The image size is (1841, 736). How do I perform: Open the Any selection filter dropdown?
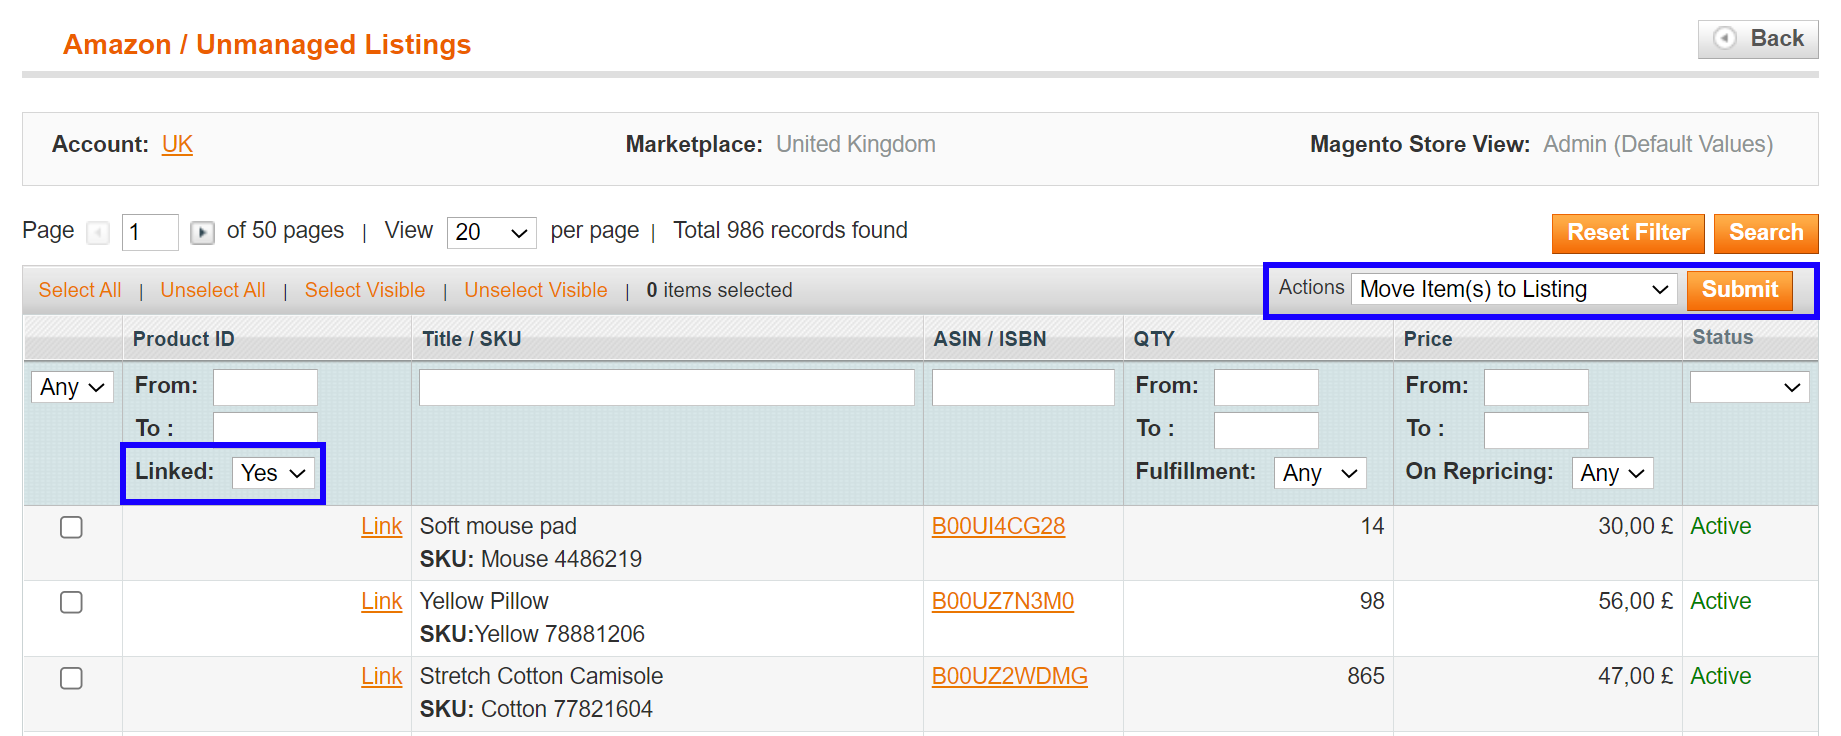72,387
